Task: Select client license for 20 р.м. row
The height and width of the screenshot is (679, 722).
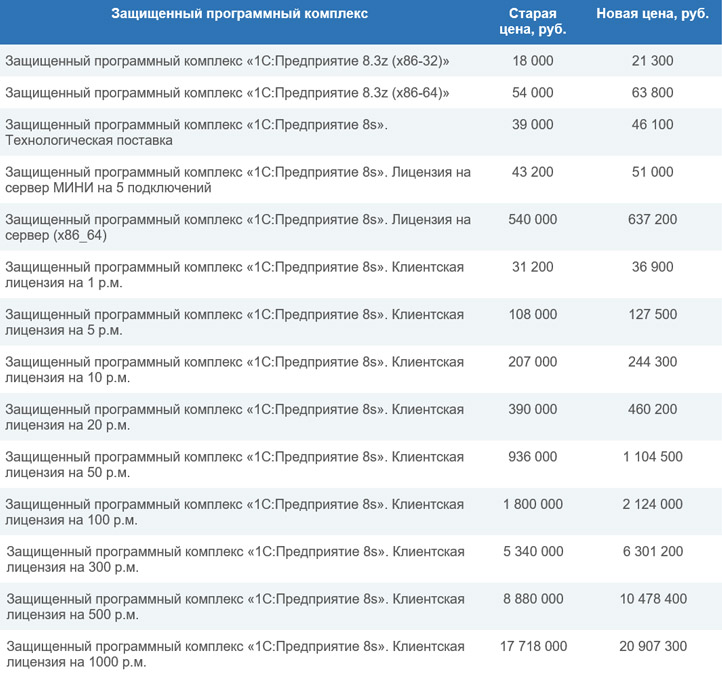Action: [234, 417]
